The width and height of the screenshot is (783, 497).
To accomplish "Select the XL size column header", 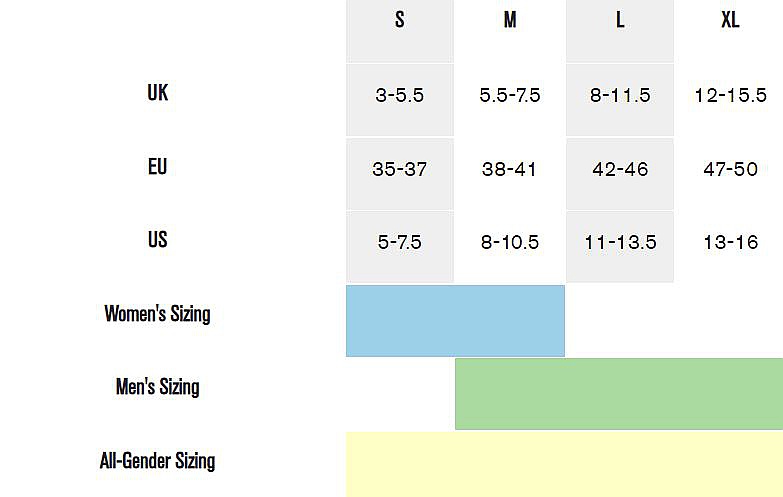I will tap(730, 21).
